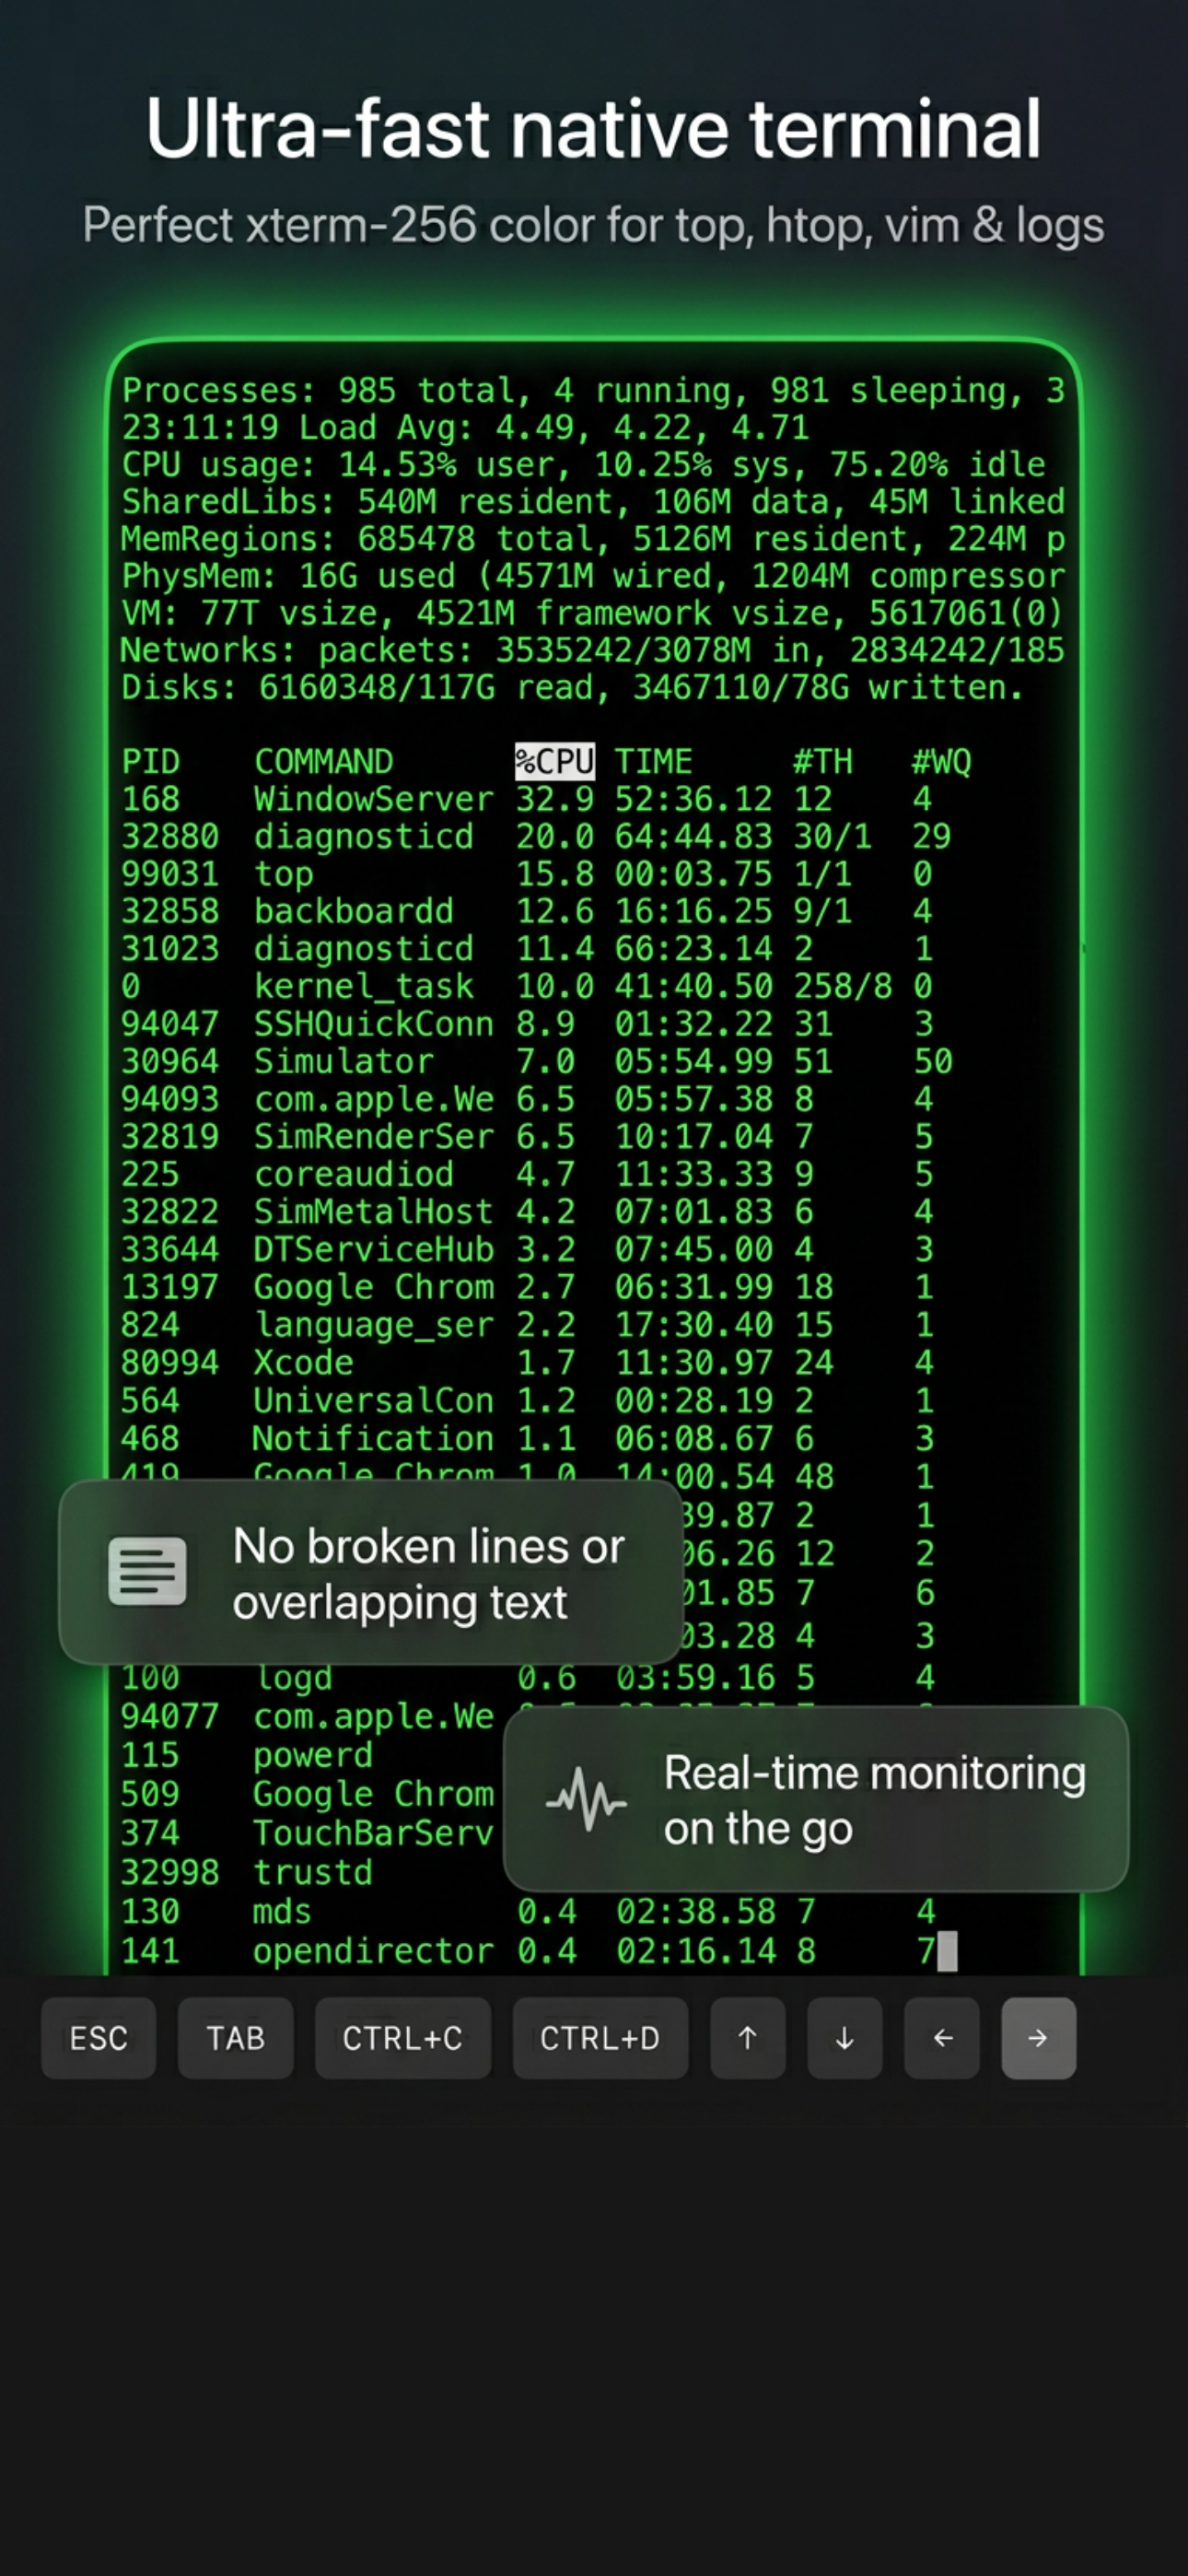The height and width of the screenshot is (2576, 1188).
Task: Click the CPU usage summary line
Action: point(583,465)
